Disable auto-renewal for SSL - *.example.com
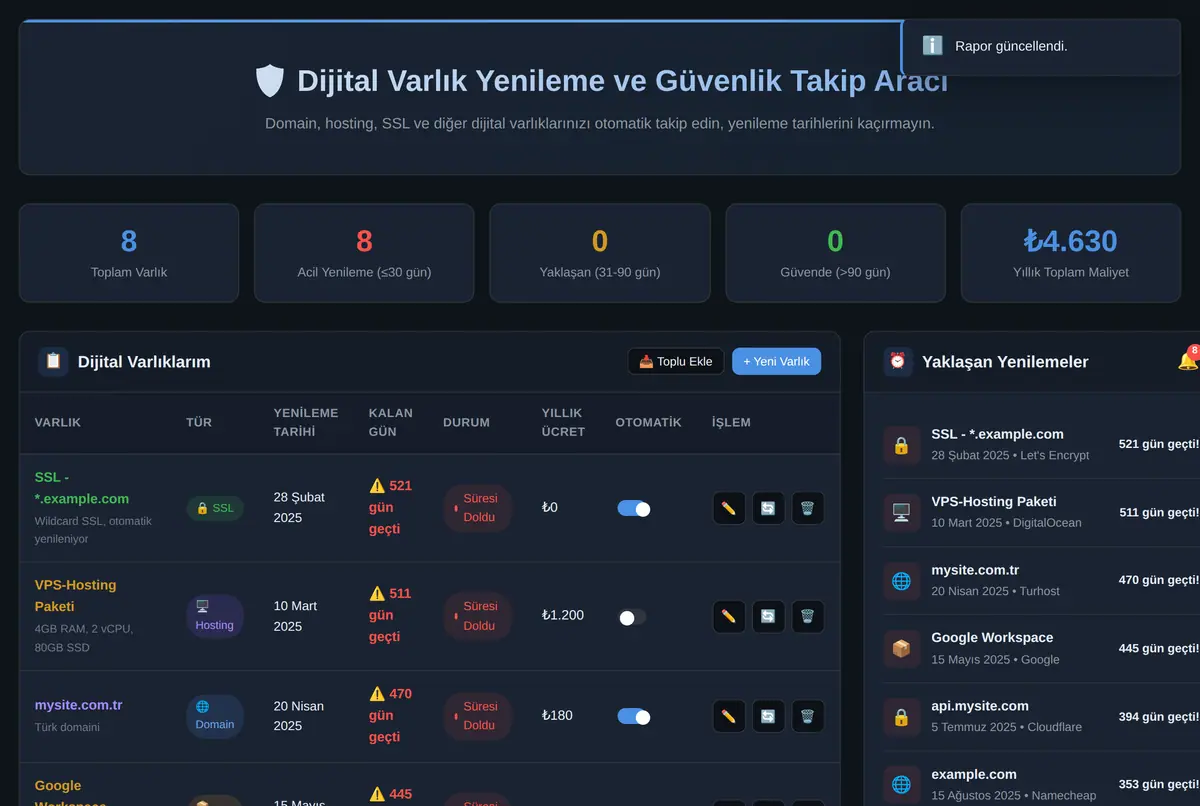 tap(634, 508)
